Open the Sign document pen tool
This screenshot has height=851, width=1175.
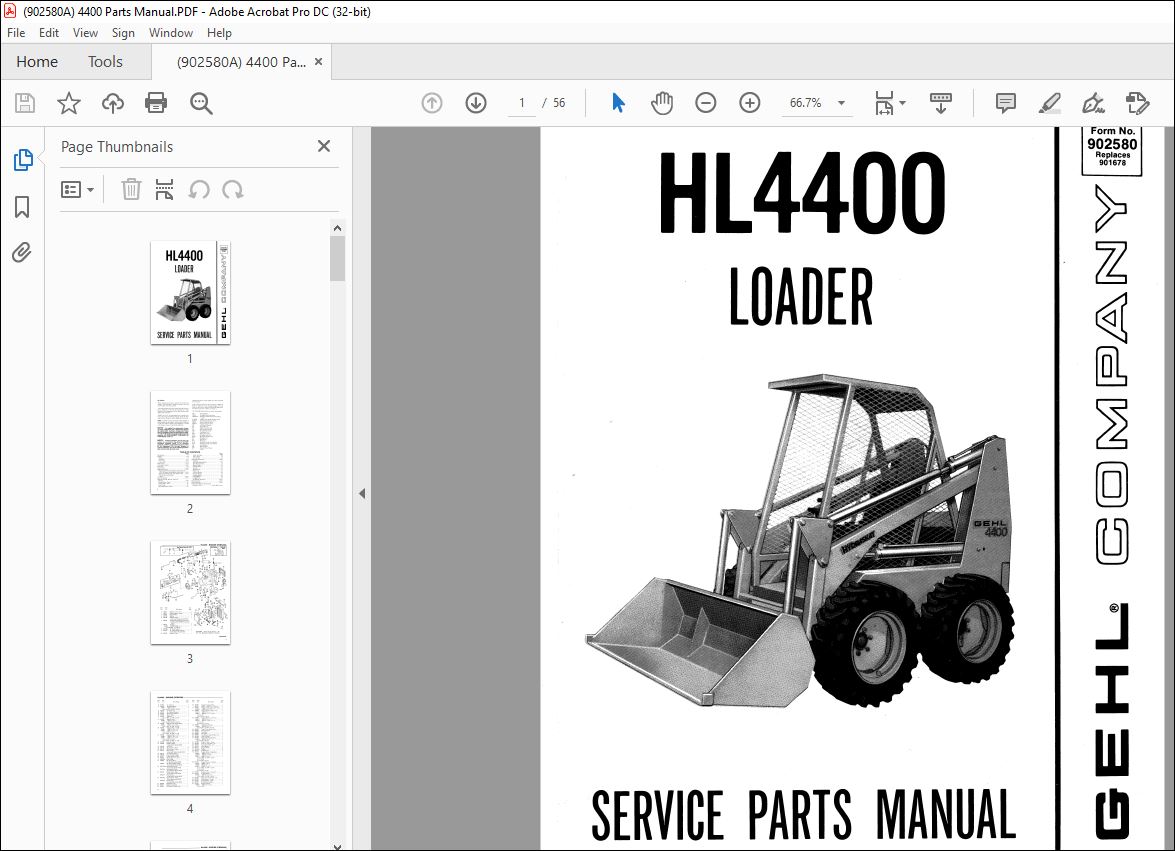point(1093,103)
